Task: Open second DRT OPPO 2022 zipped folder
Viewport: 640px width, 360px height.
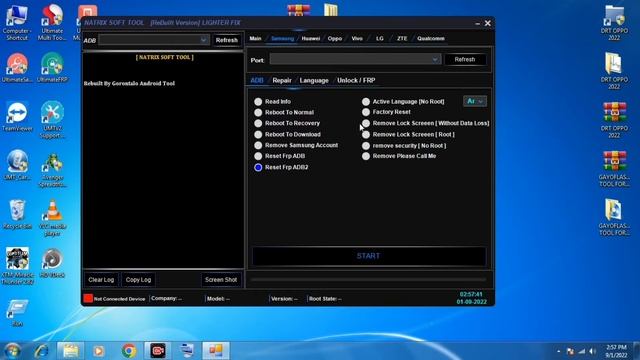Action: [x=614, y=71]
